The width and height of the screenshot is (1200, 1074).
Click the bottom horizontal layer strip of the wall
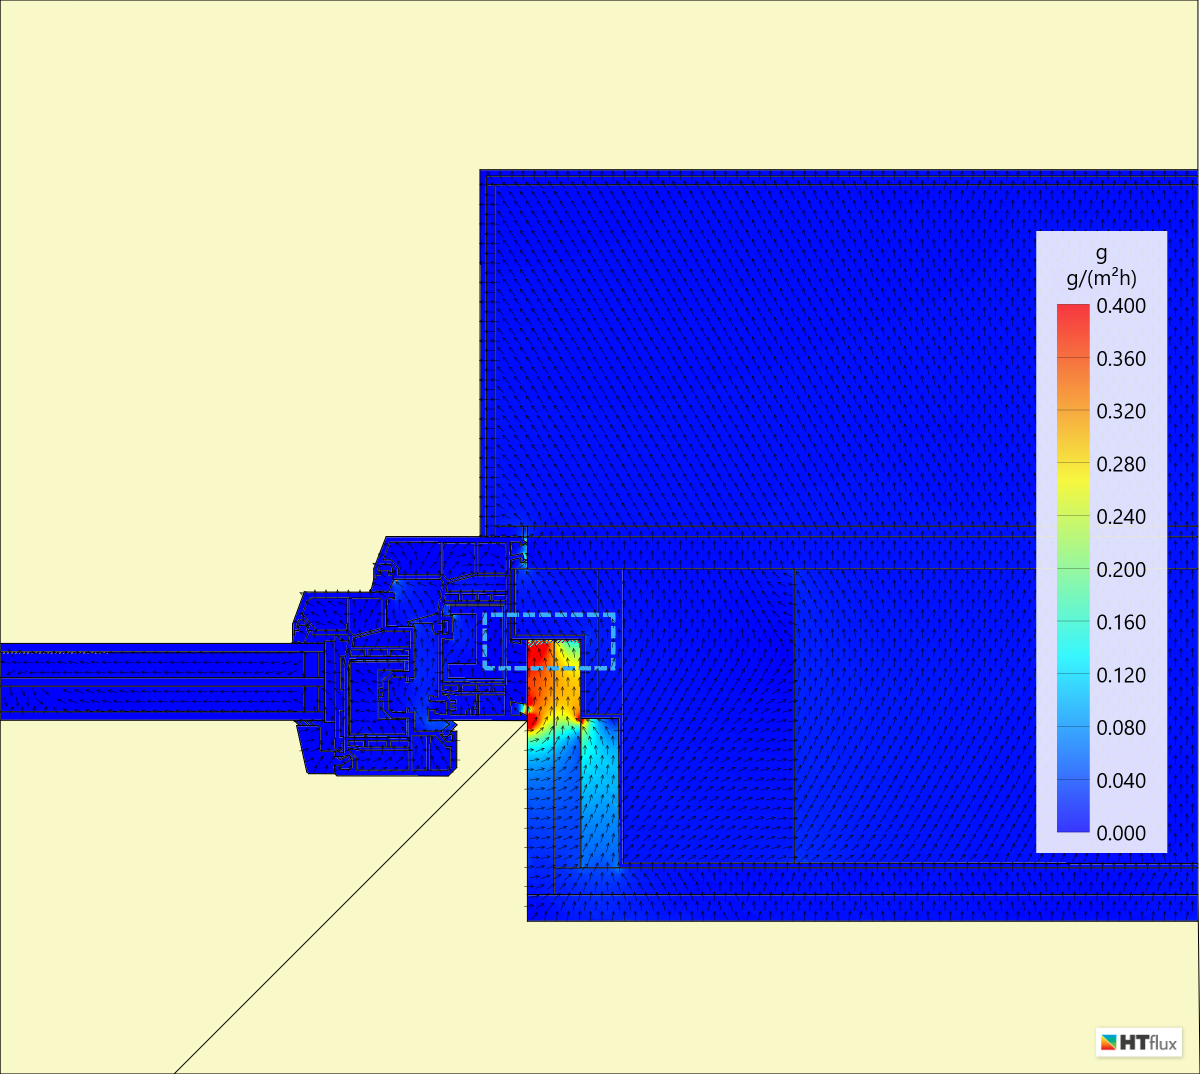click(x=860, y=908)
